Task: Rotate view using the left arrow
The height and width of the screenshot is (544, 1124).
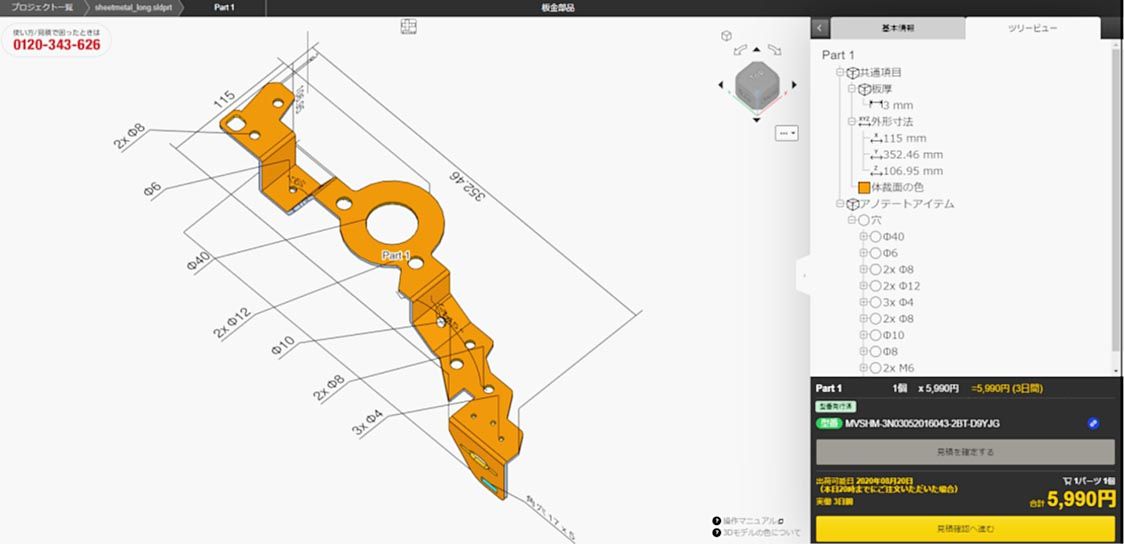Action: tap(720, 86)
